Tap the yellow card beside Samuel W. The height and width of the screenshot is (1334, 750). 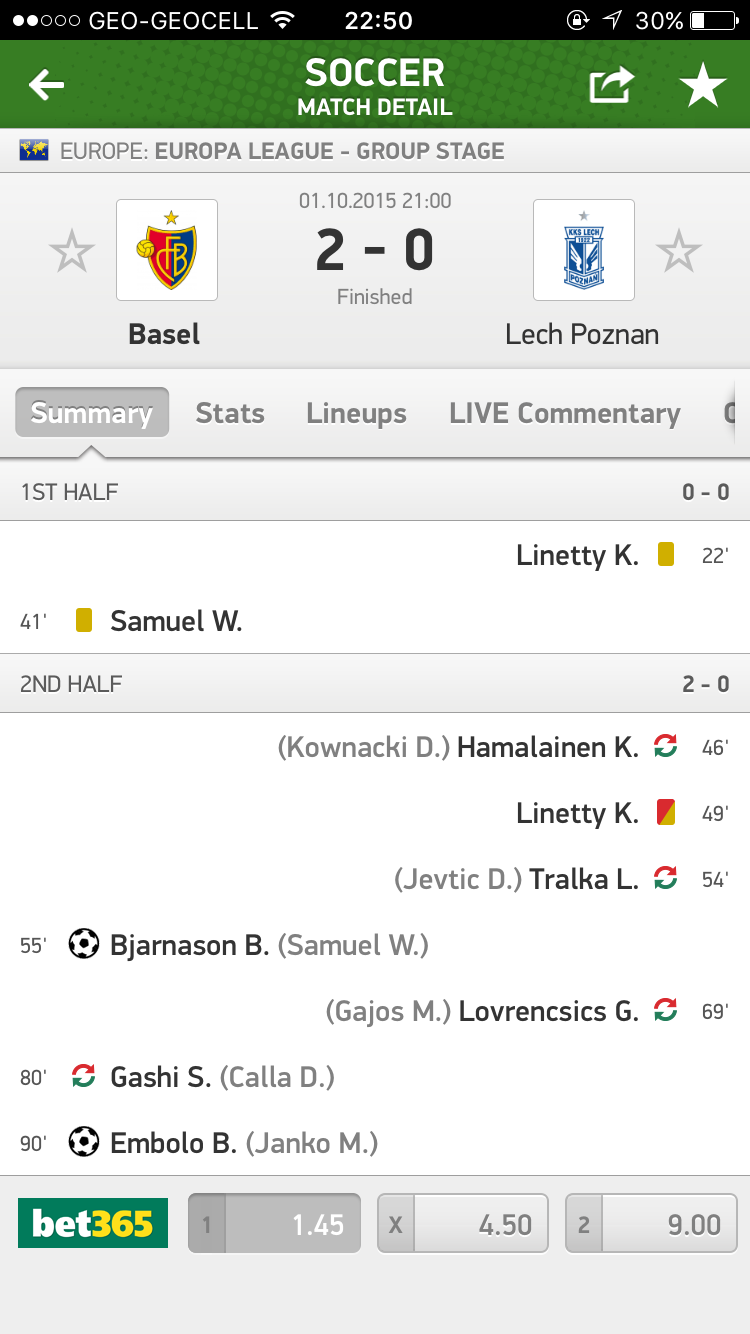(x=84, y=621)
